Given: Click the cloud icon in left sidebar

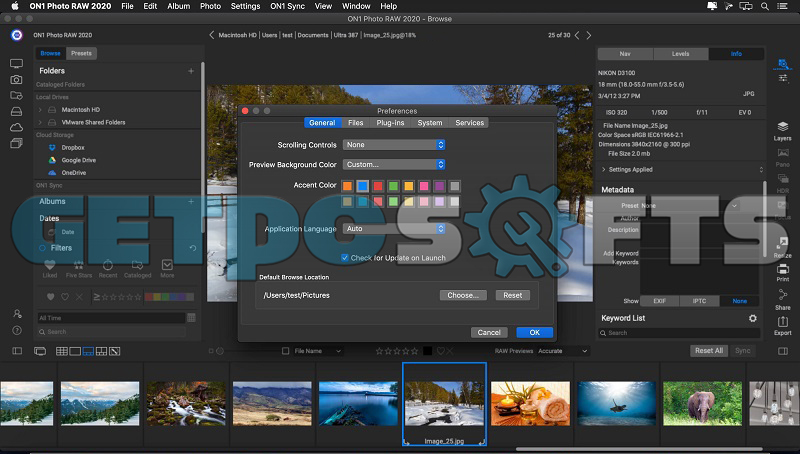Looking at the screenshot, I should pos(16,127).
